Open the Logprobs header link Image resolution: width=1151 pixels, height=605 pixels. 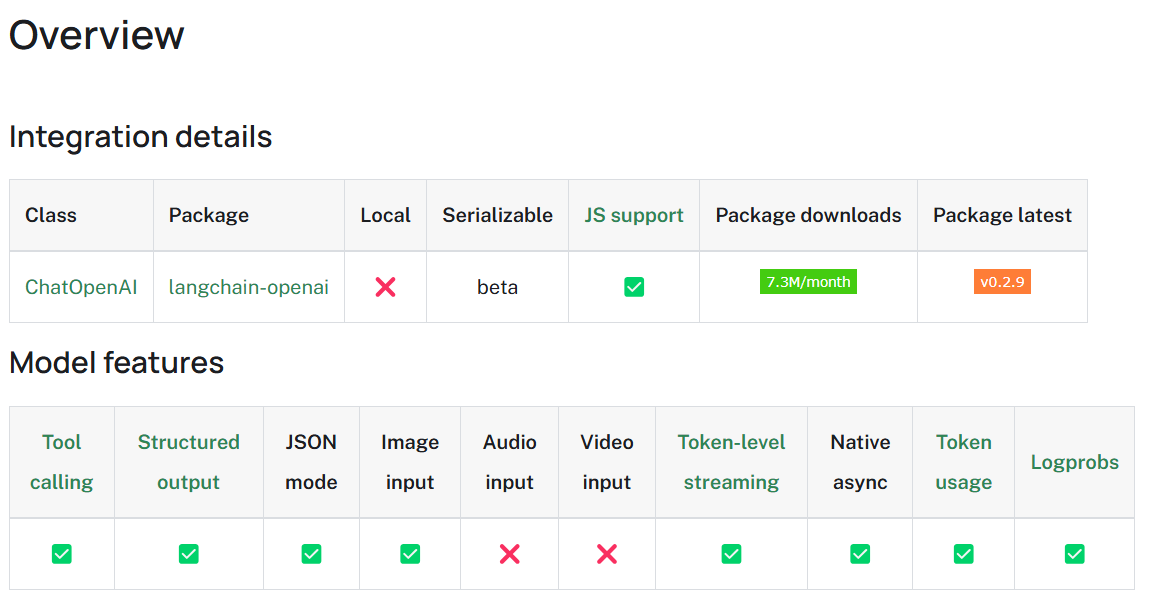[x=1075, y=462]
